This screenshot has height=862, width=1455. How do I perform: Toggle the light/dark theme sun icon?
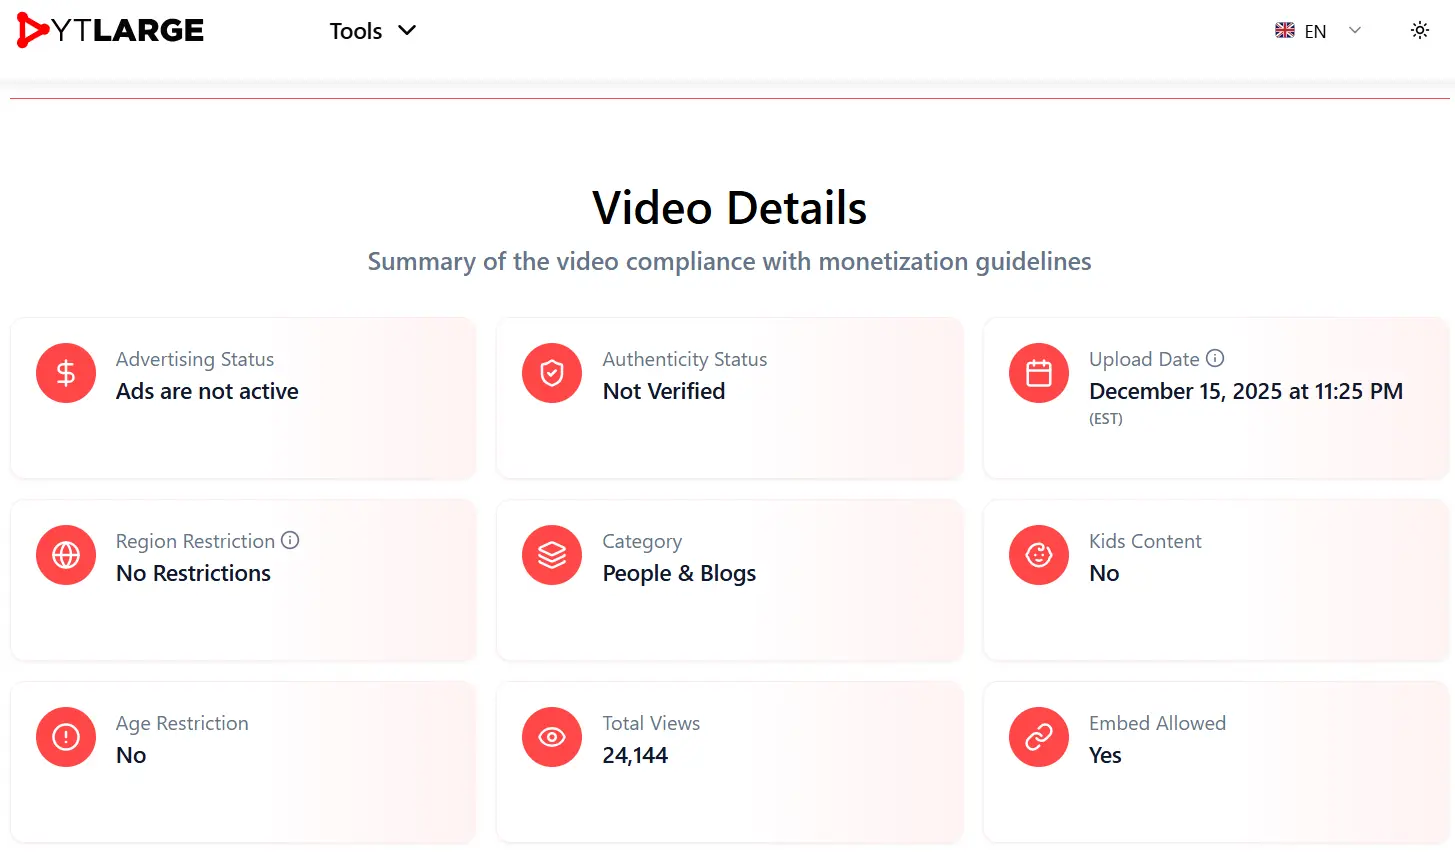(x=1419, y=31)
